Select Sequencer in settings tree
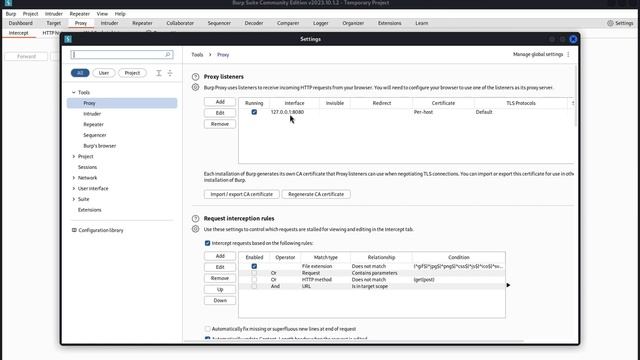This screenshot has width=640, height=360. point(95,135)
